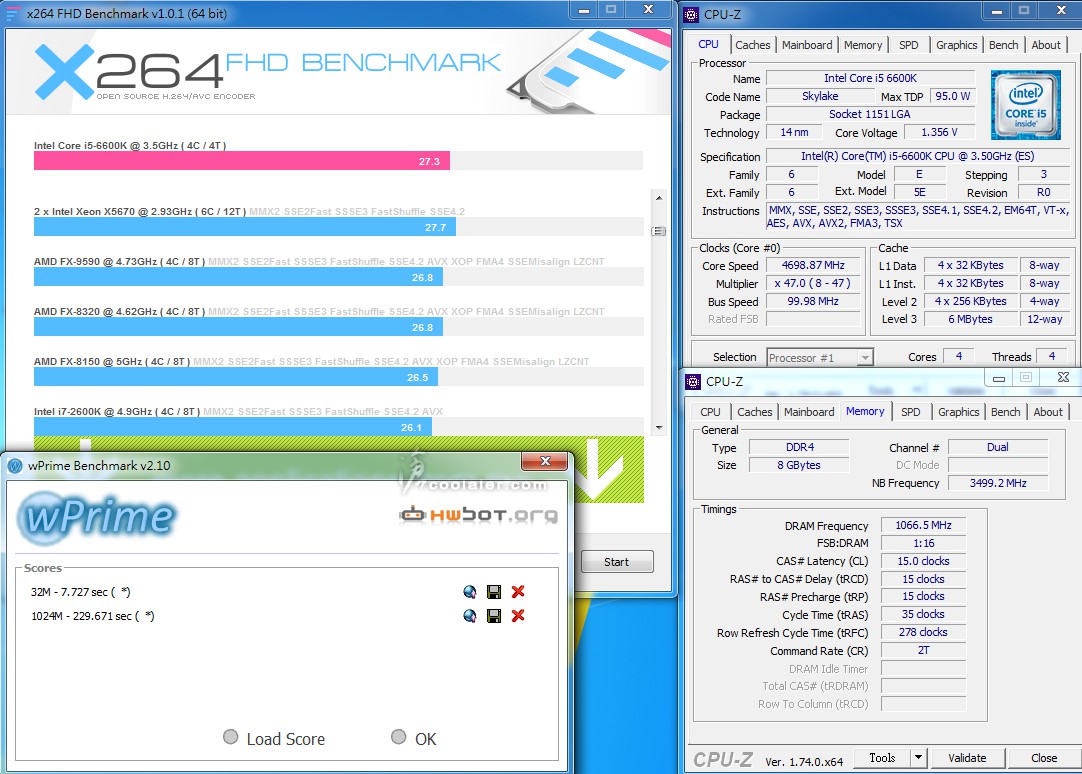Image resolution: width=1082 pixels, height=774 pixels.
Task: Click the wPrime title bar icon
Action: tap(15, 466)
